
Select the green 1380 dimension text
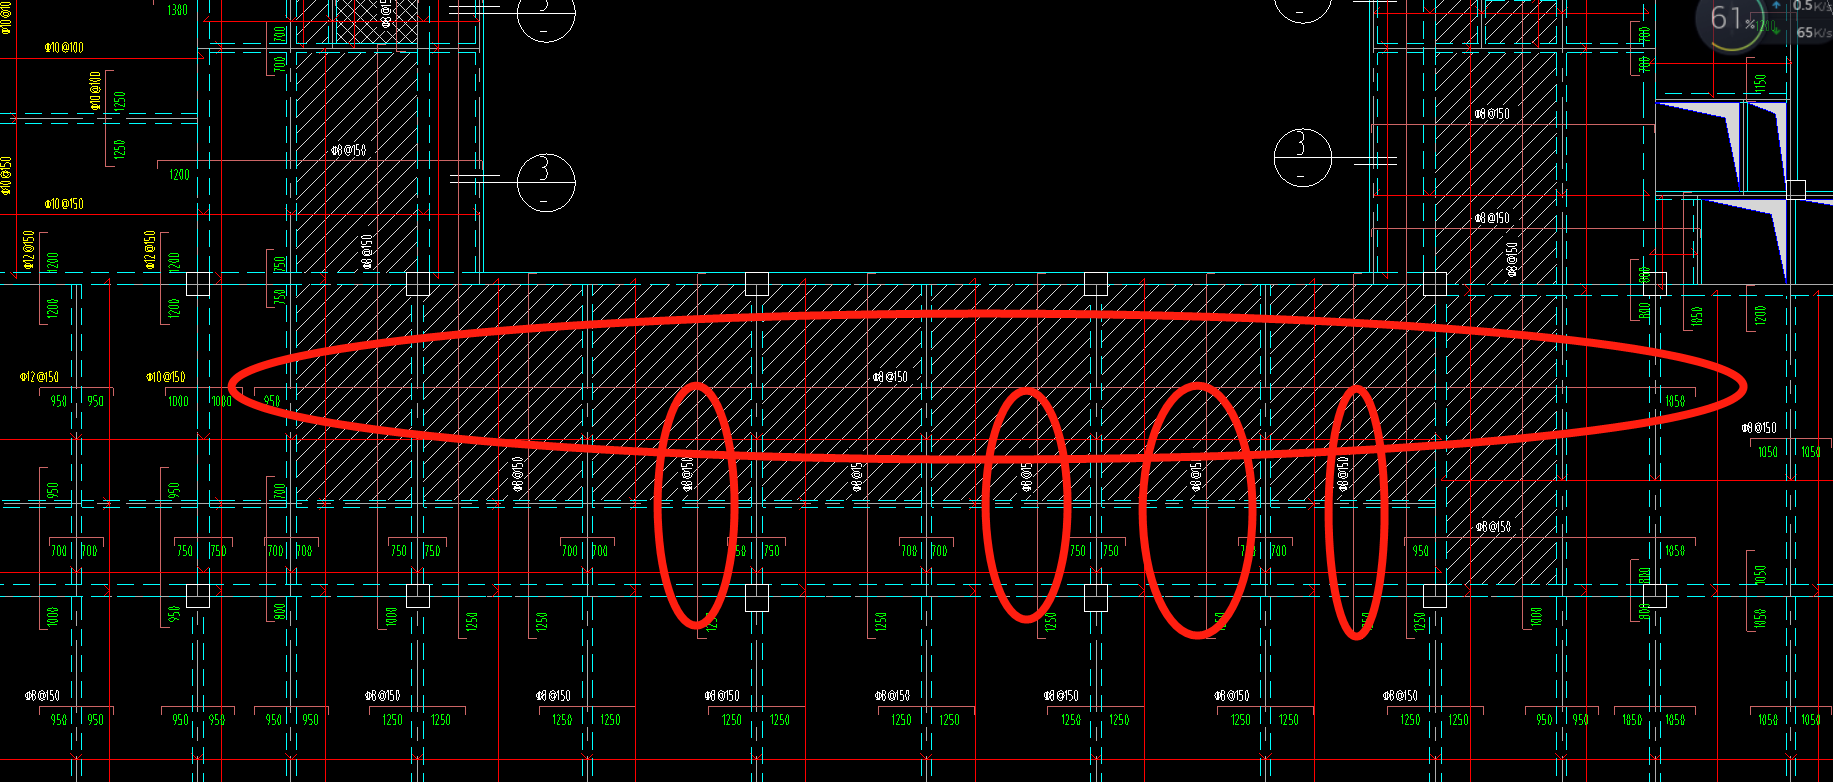[x=177, y=10]
